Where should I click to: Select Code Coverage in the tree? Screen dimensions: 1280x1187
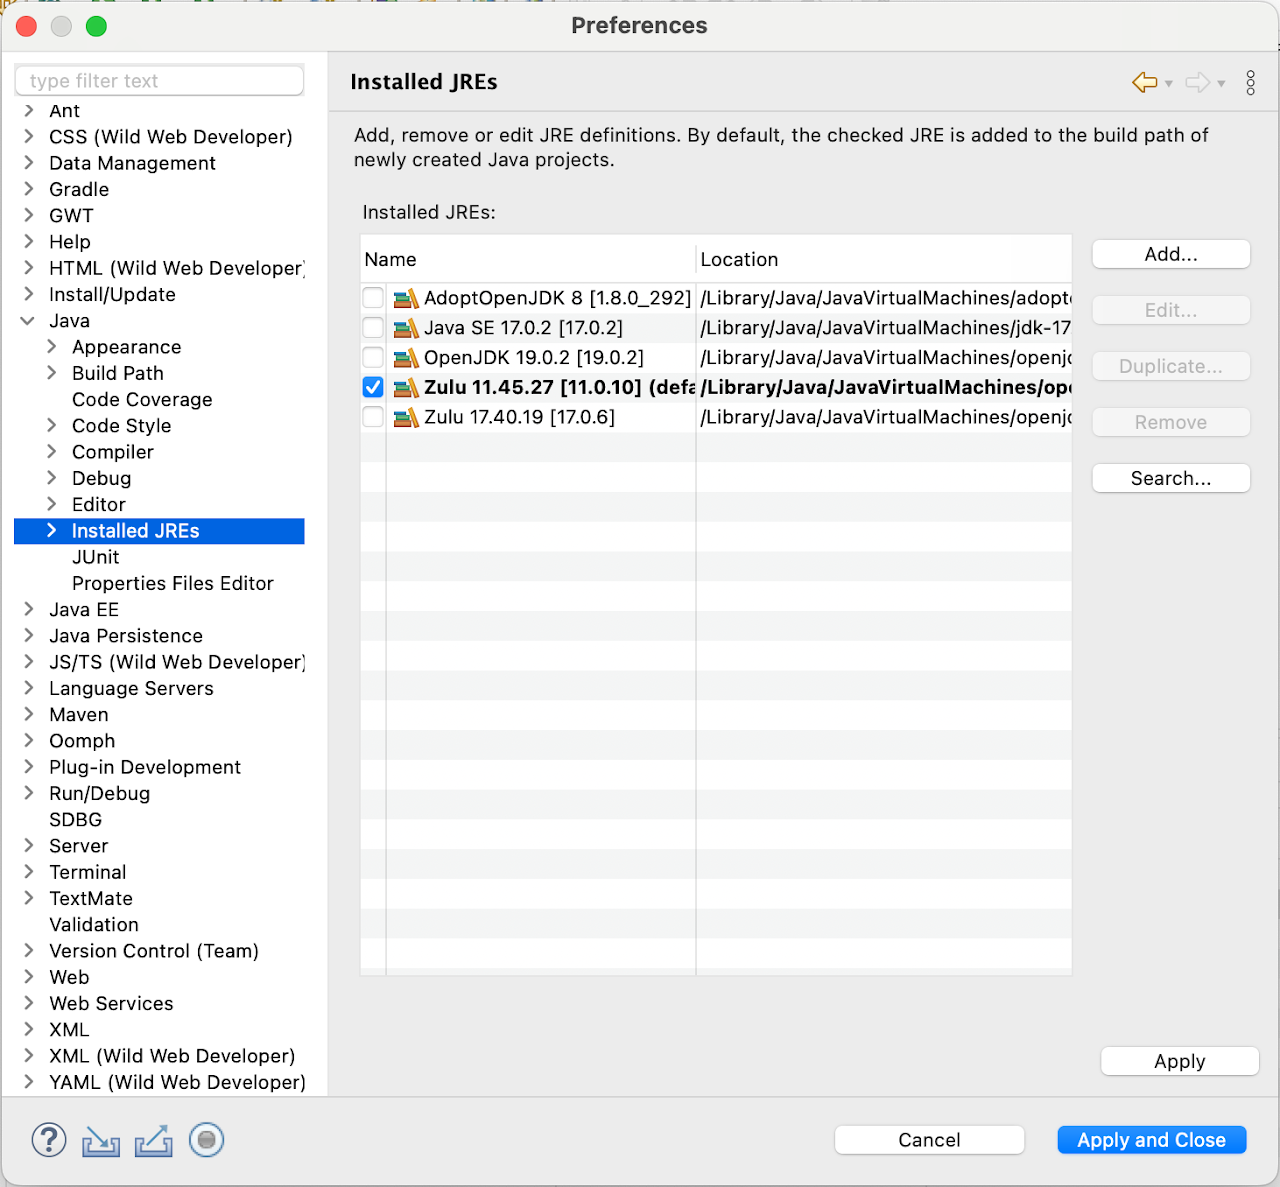pos(142,399)
